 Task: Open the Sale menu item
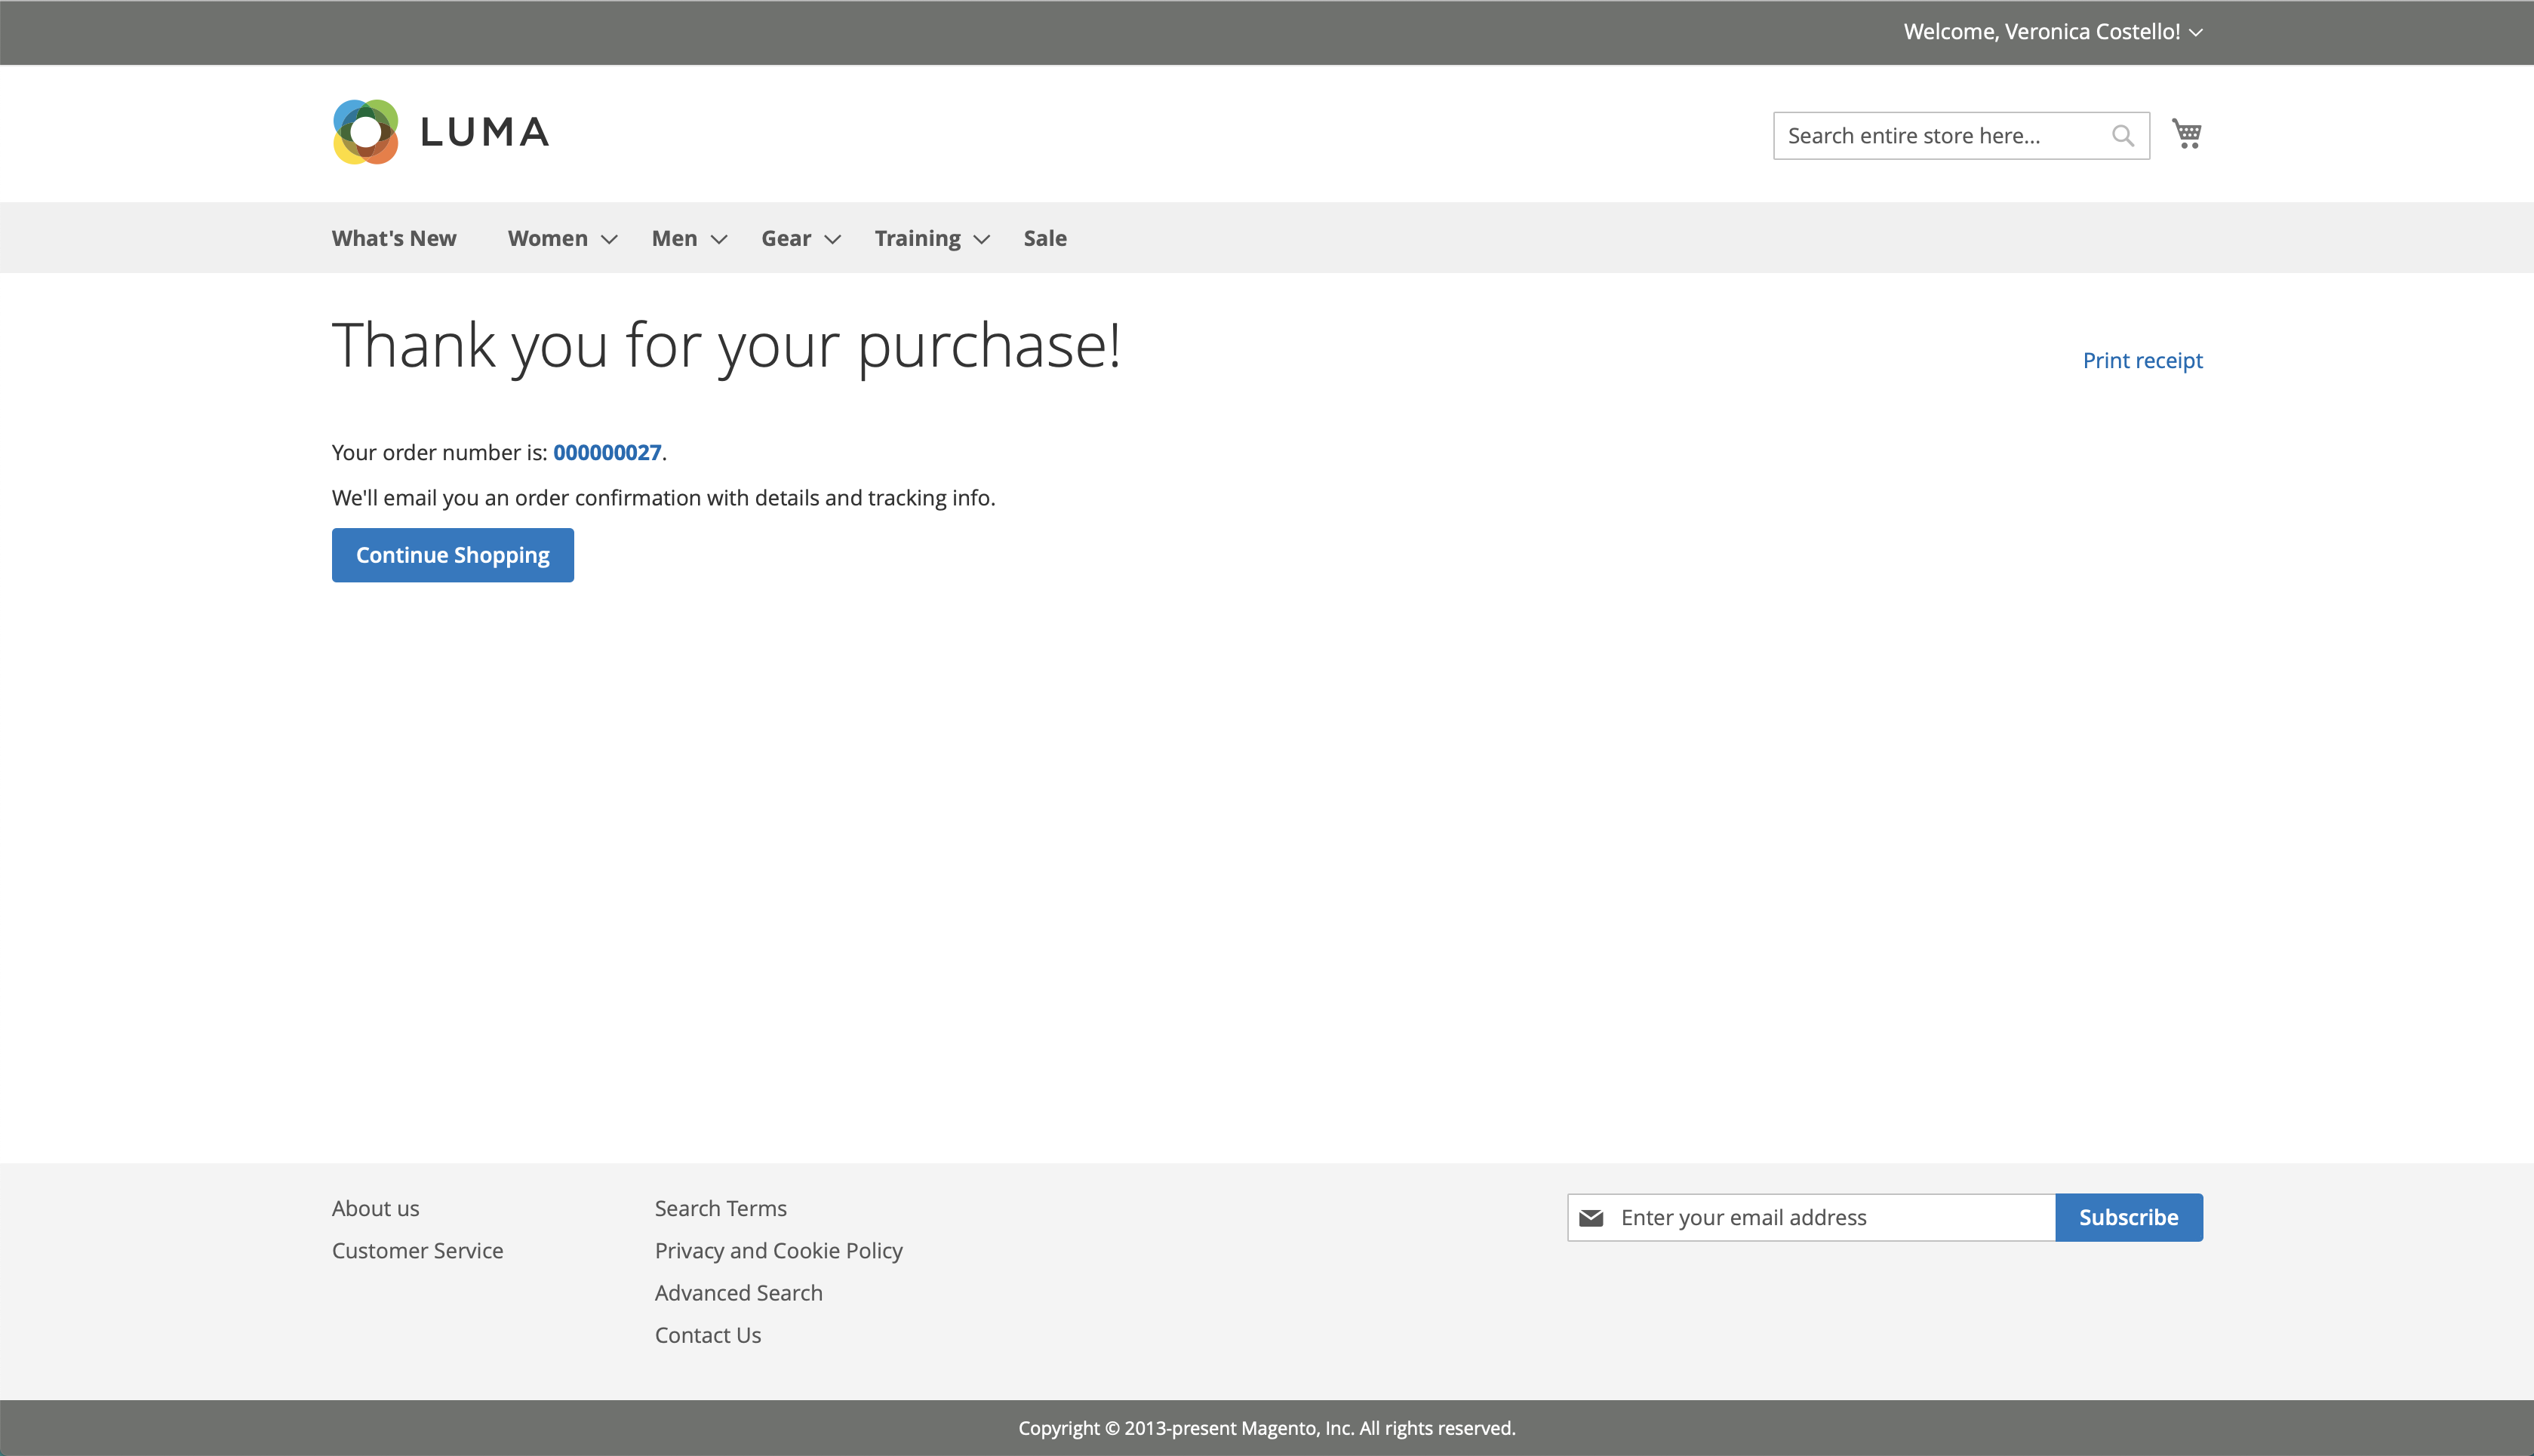click(x=1044, y=238)
